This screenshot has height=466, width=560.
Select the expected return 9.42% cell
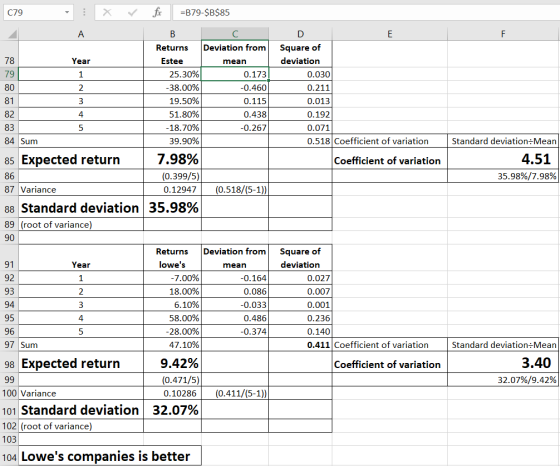[x=172, y=363]
